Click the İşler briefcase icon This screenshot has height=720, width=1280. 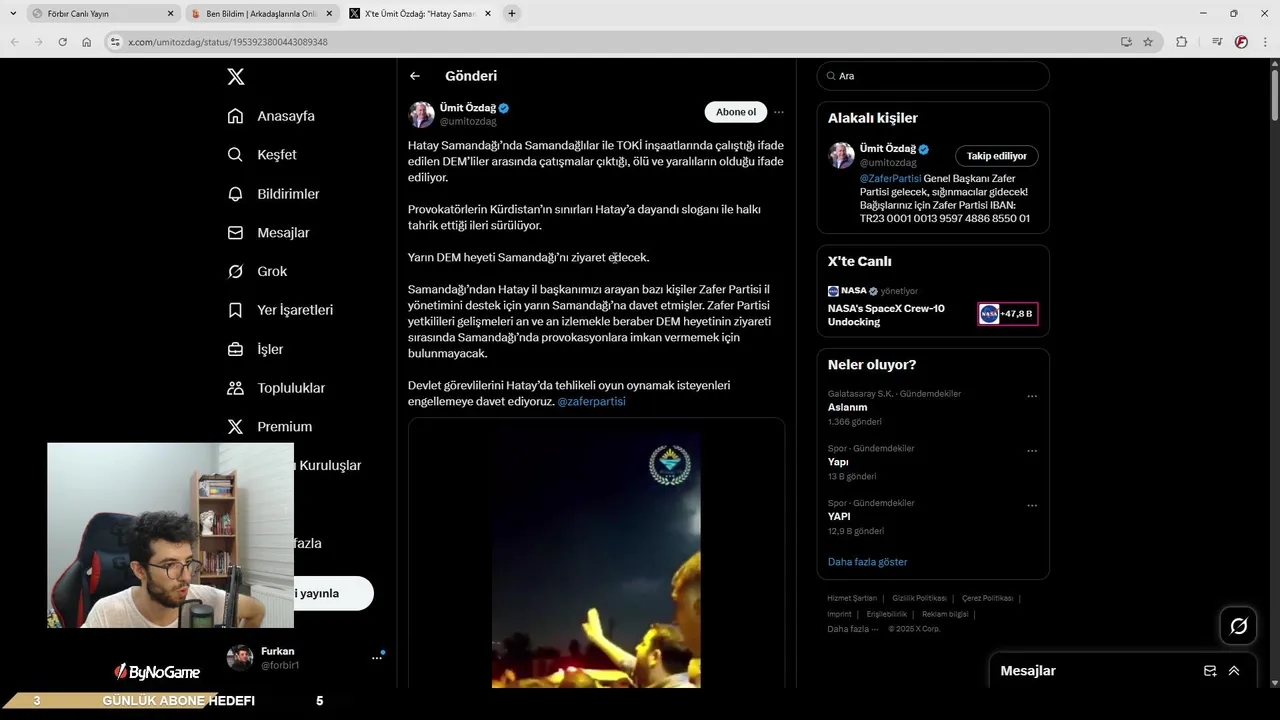[x=235, y=349]
